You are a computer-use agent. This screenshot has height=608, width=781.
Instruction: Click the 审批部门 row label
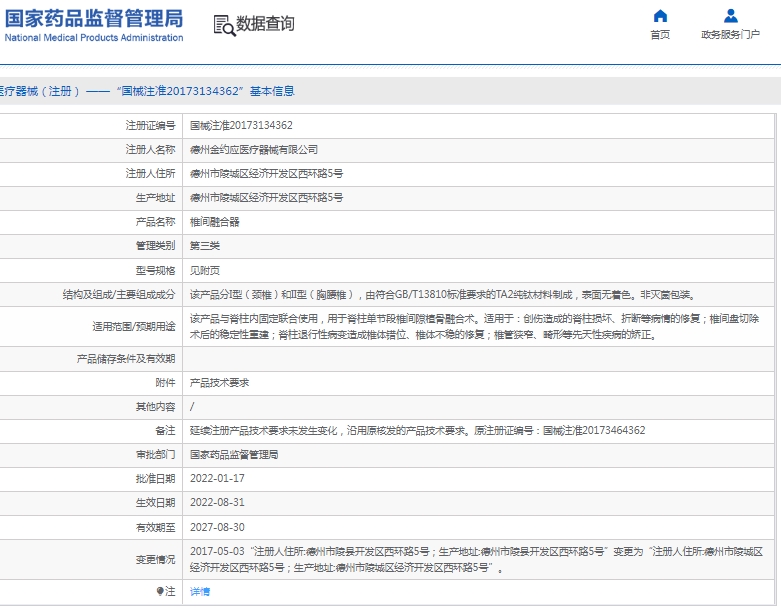(x=155, y=454)
